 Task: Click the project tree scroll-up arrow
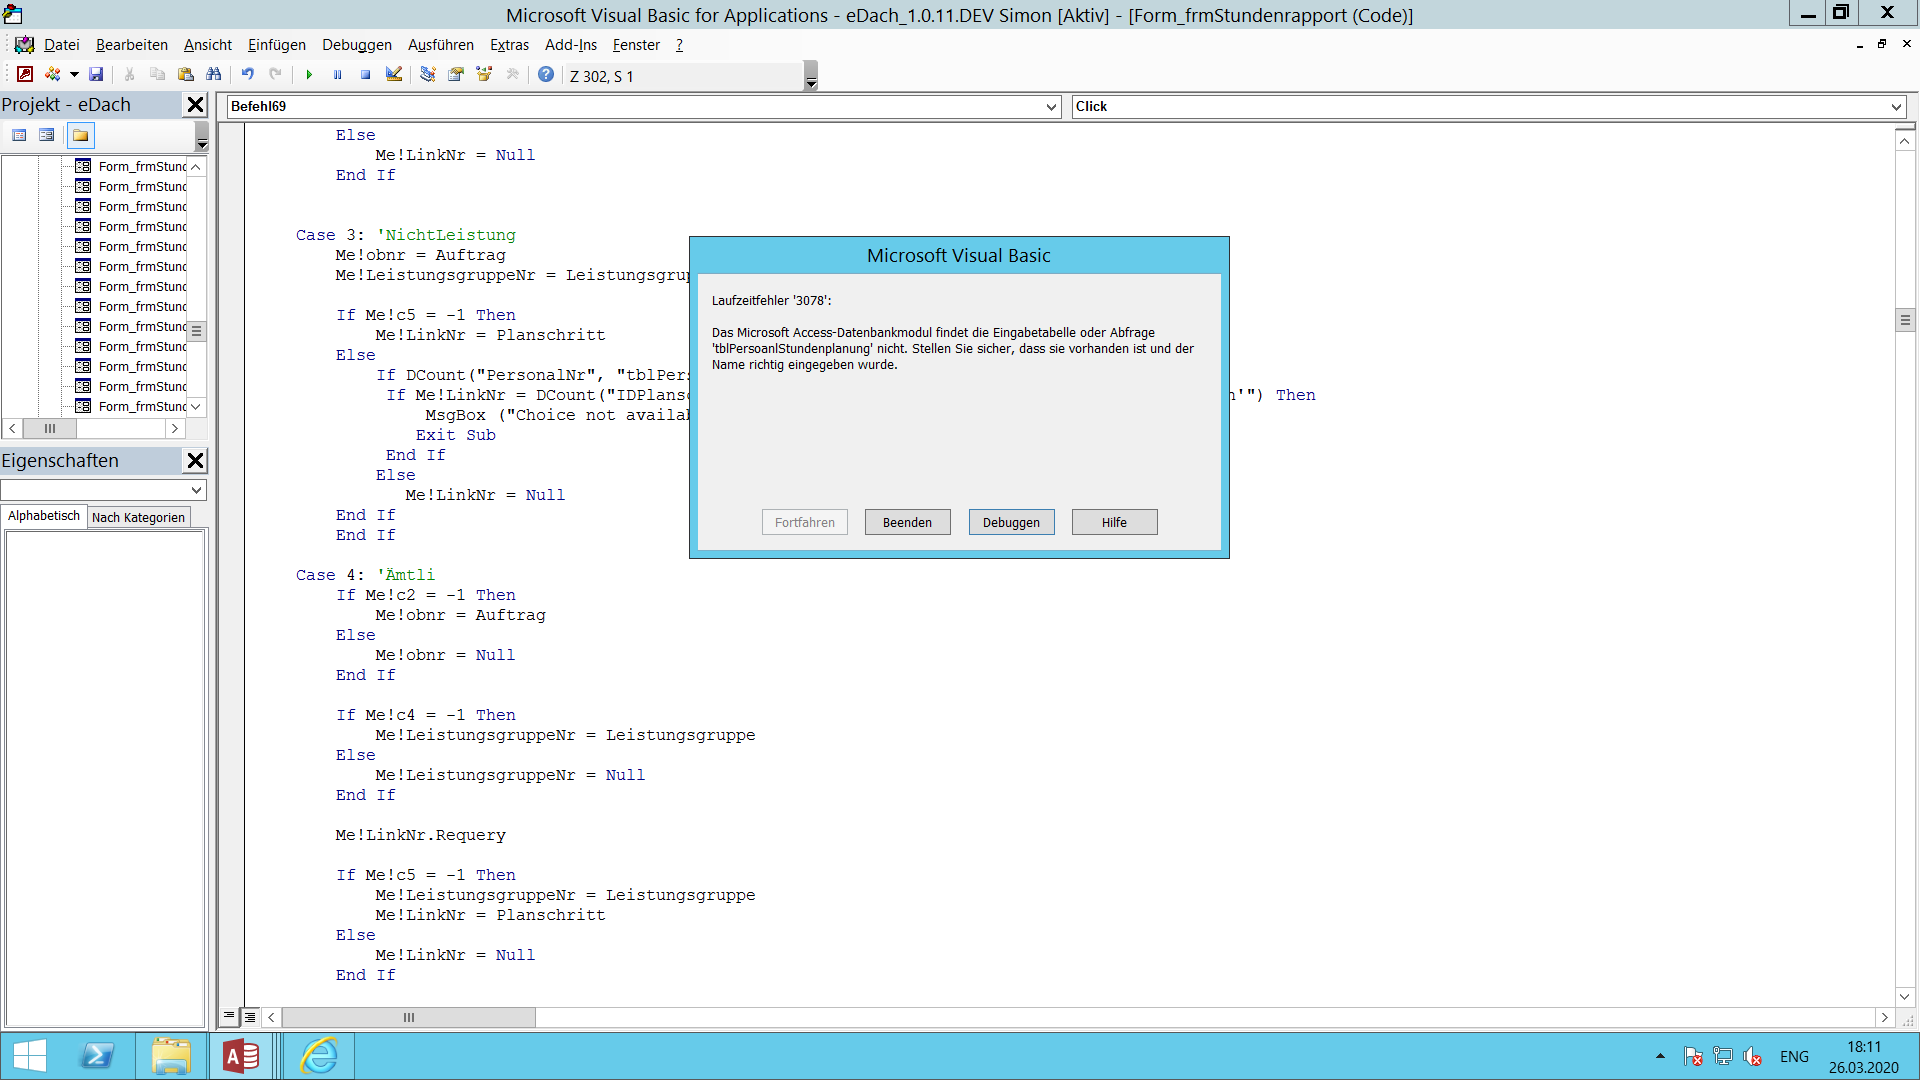[196, 167]
